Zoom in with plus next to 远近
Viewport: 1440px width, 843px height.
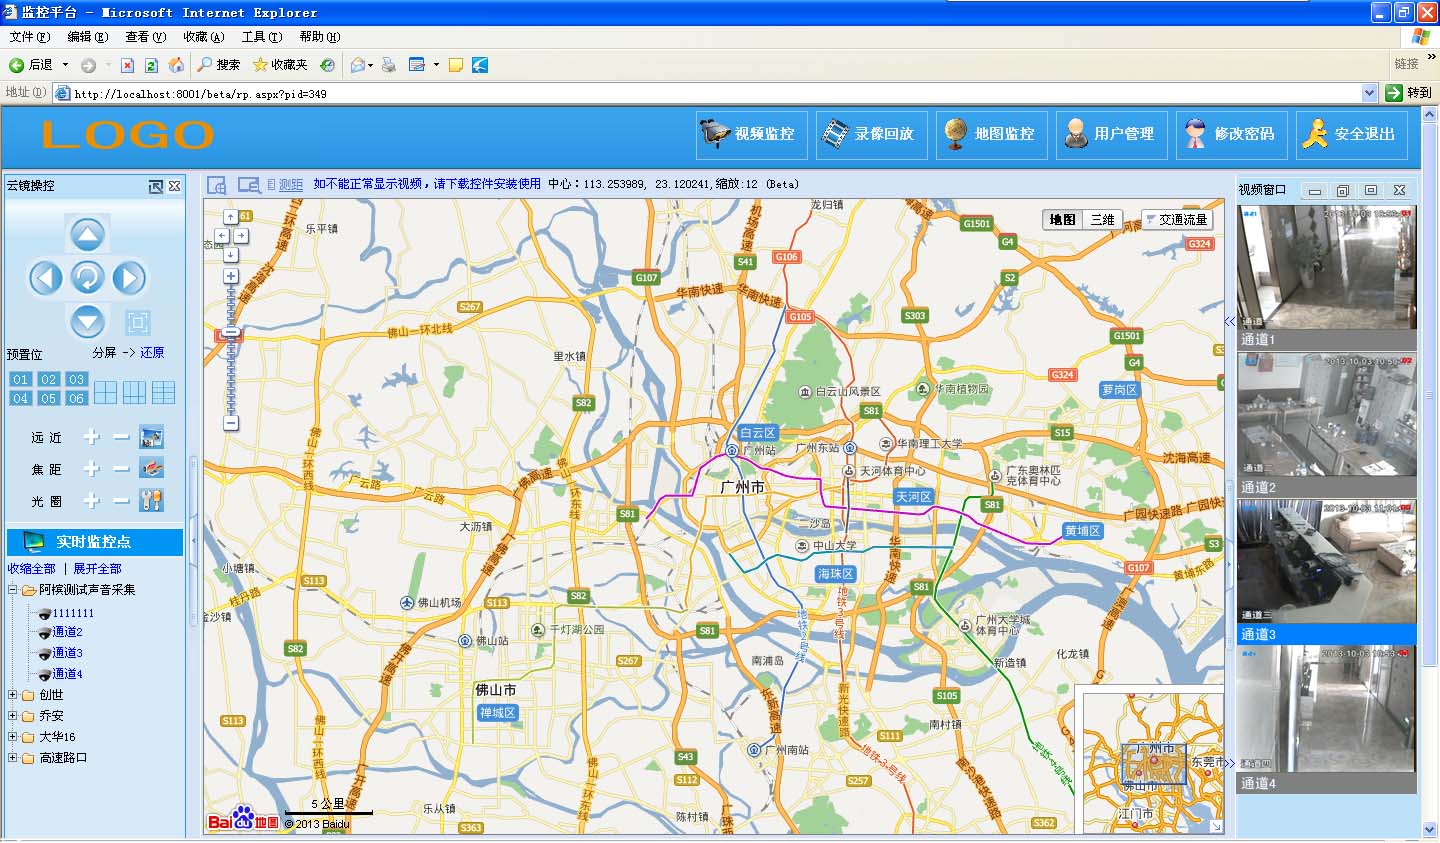point(92,437)
